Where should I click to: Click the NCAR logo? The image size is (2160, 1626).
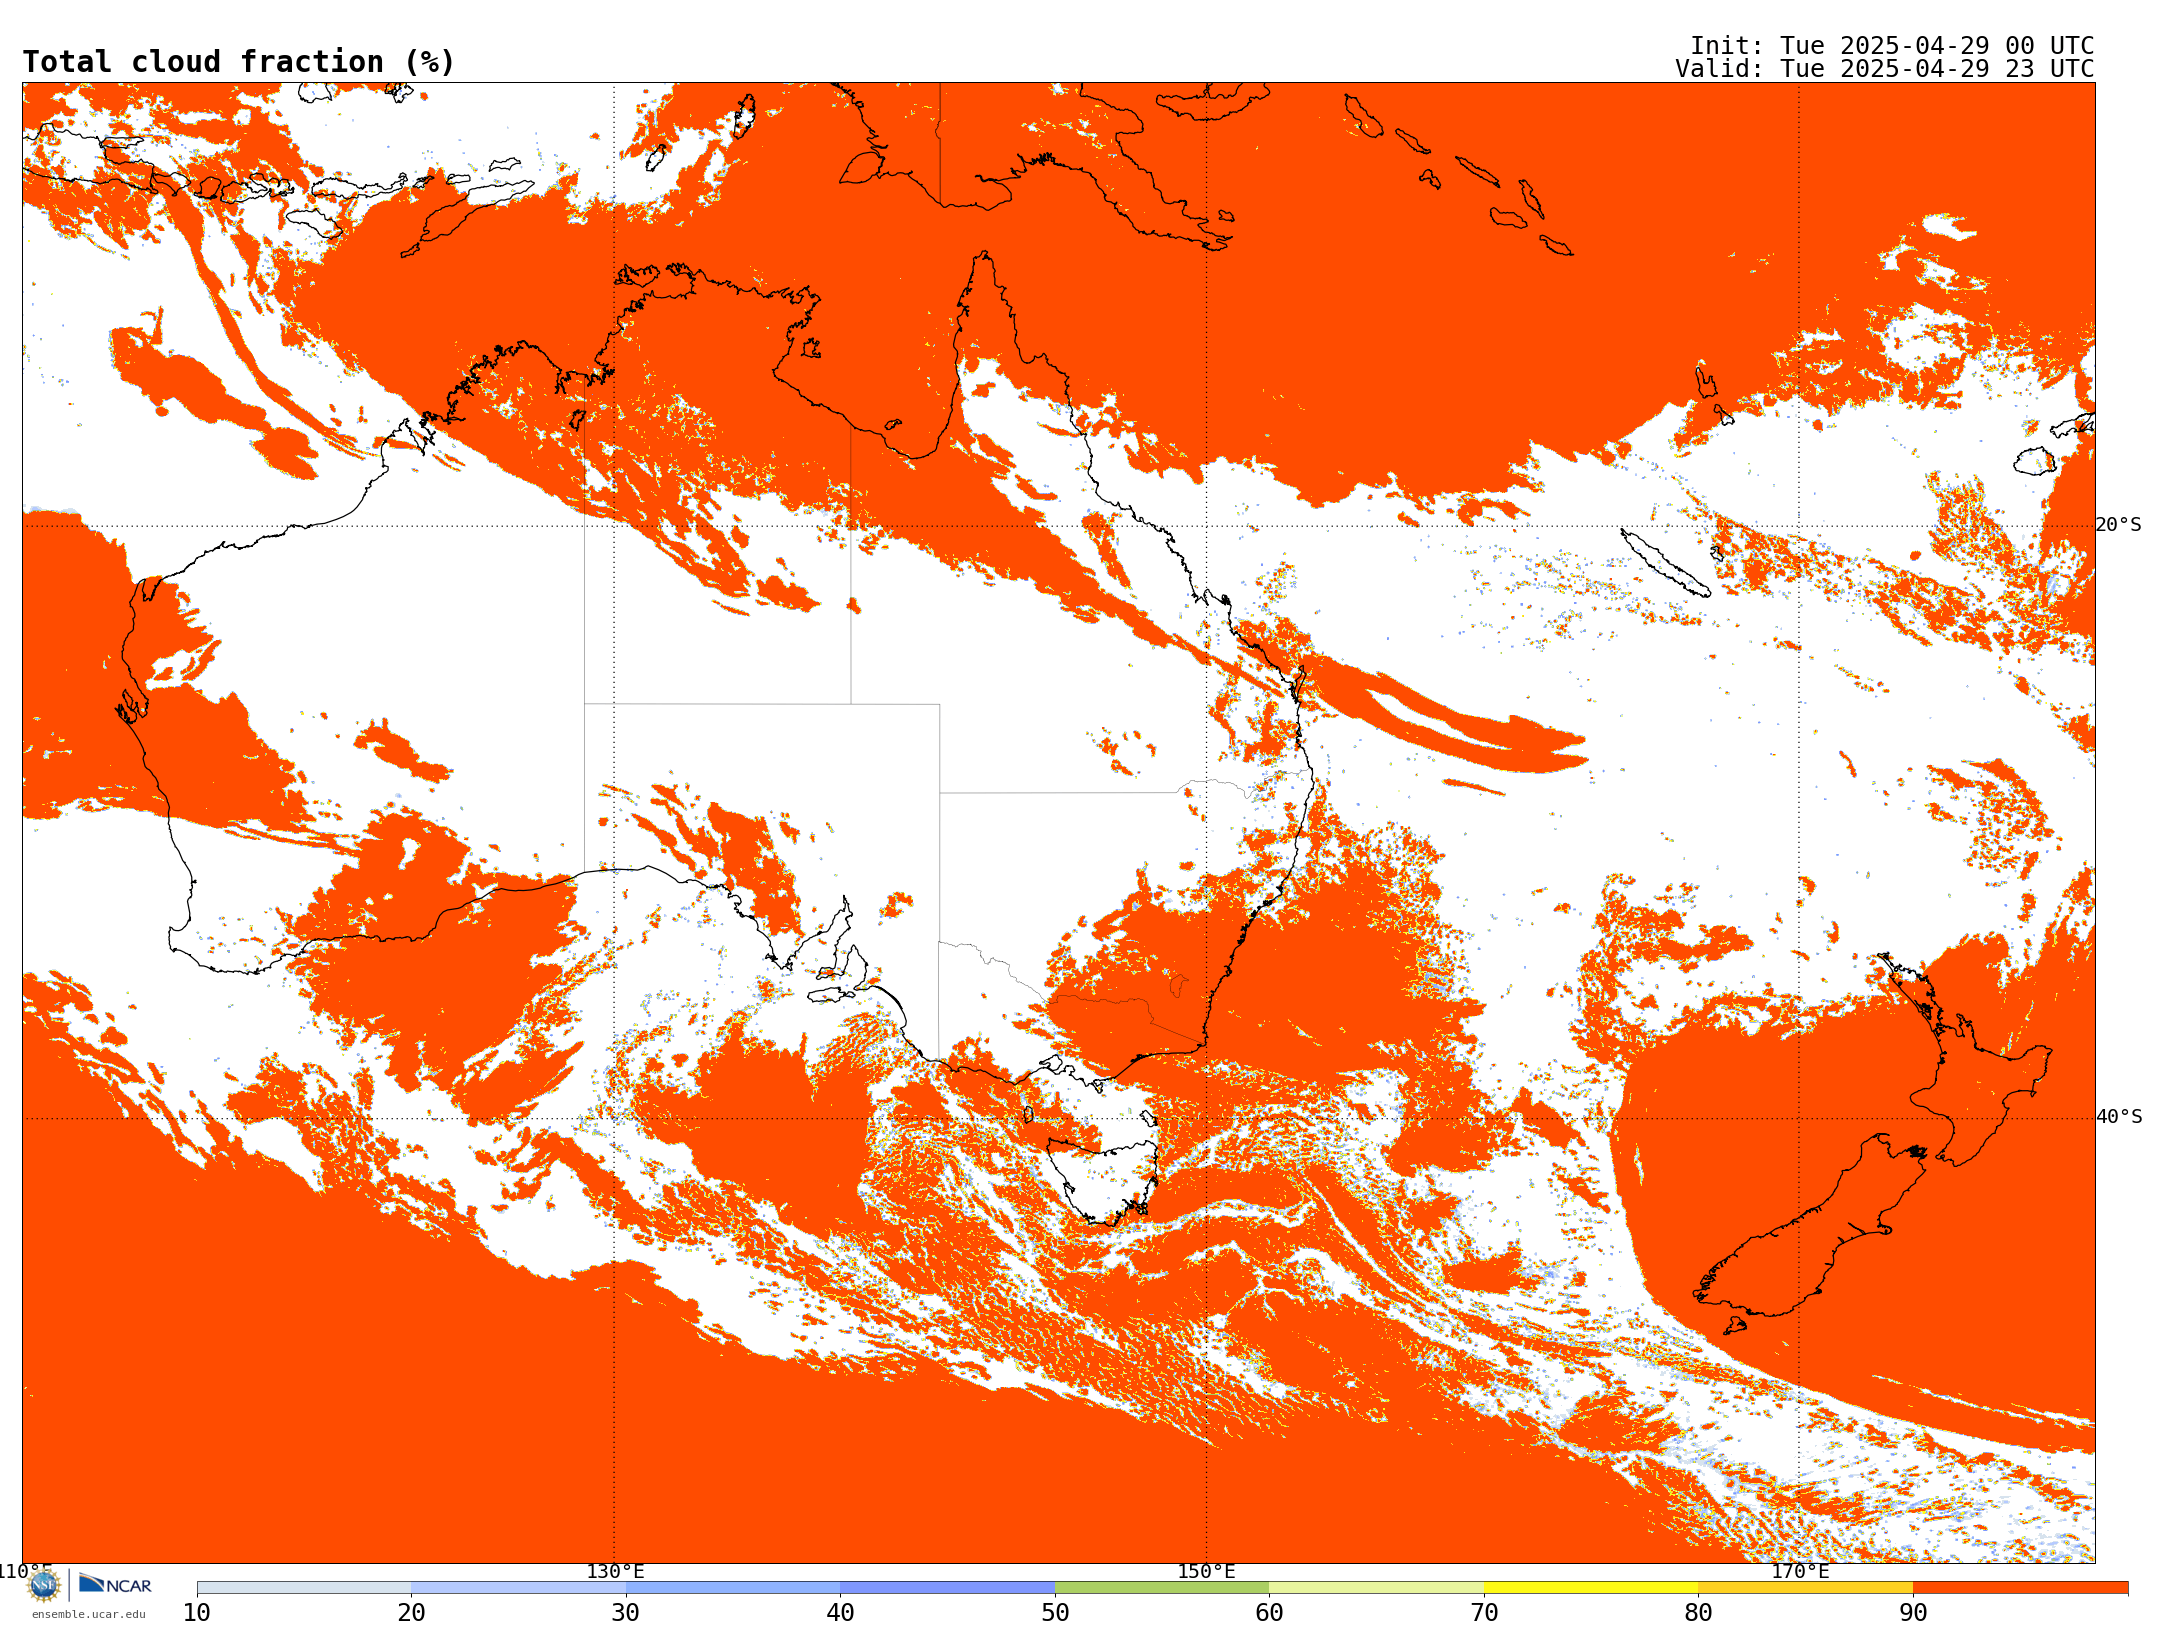[115, 1584]
